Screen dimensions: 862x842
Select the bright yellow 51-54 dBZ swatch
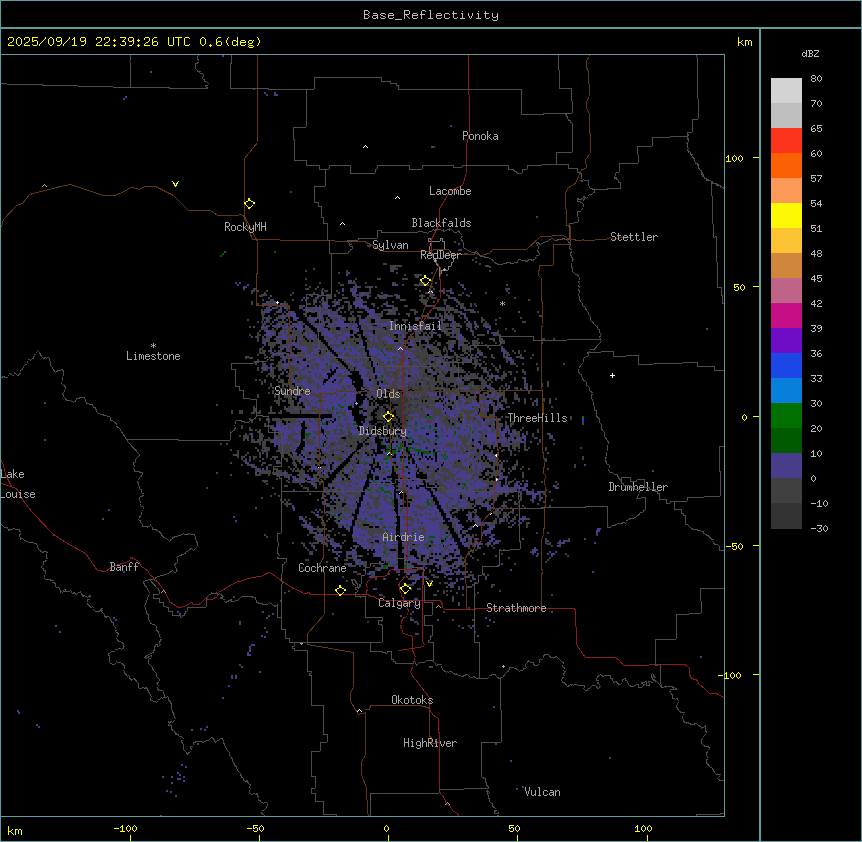[786, 216]
